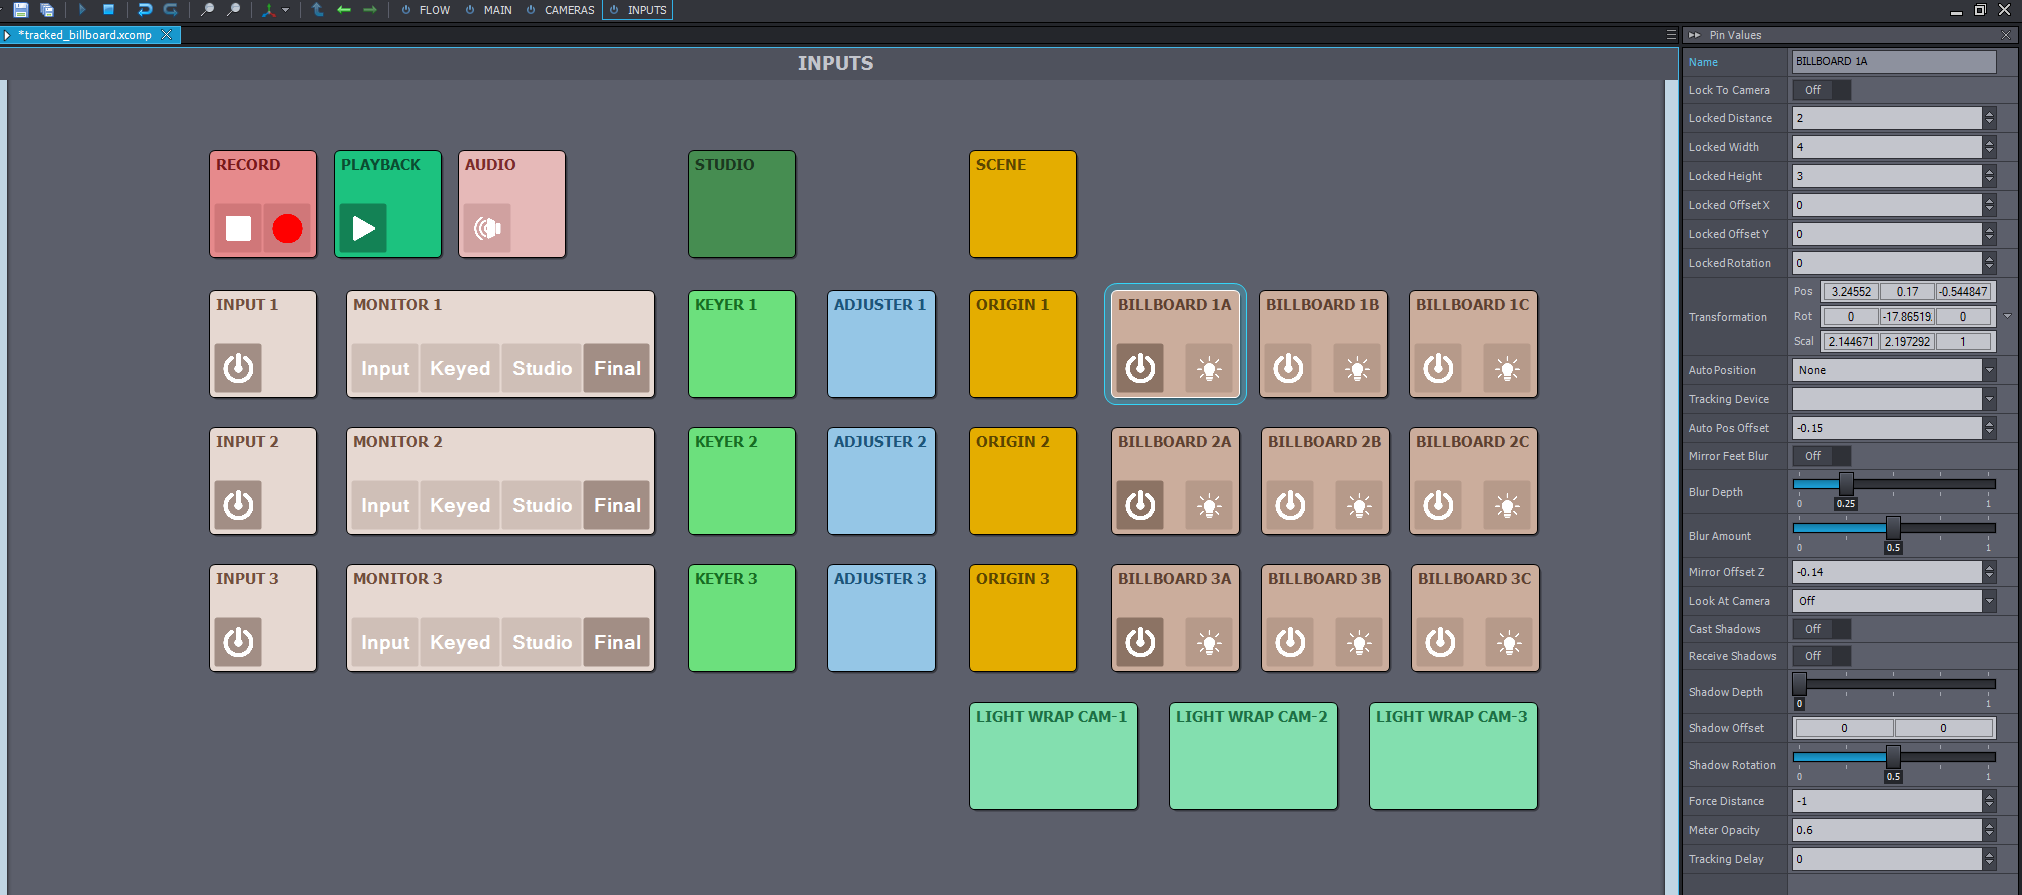
Task: Select Keyed view in MONITOR 1
Action: click(x=460, y=369)
